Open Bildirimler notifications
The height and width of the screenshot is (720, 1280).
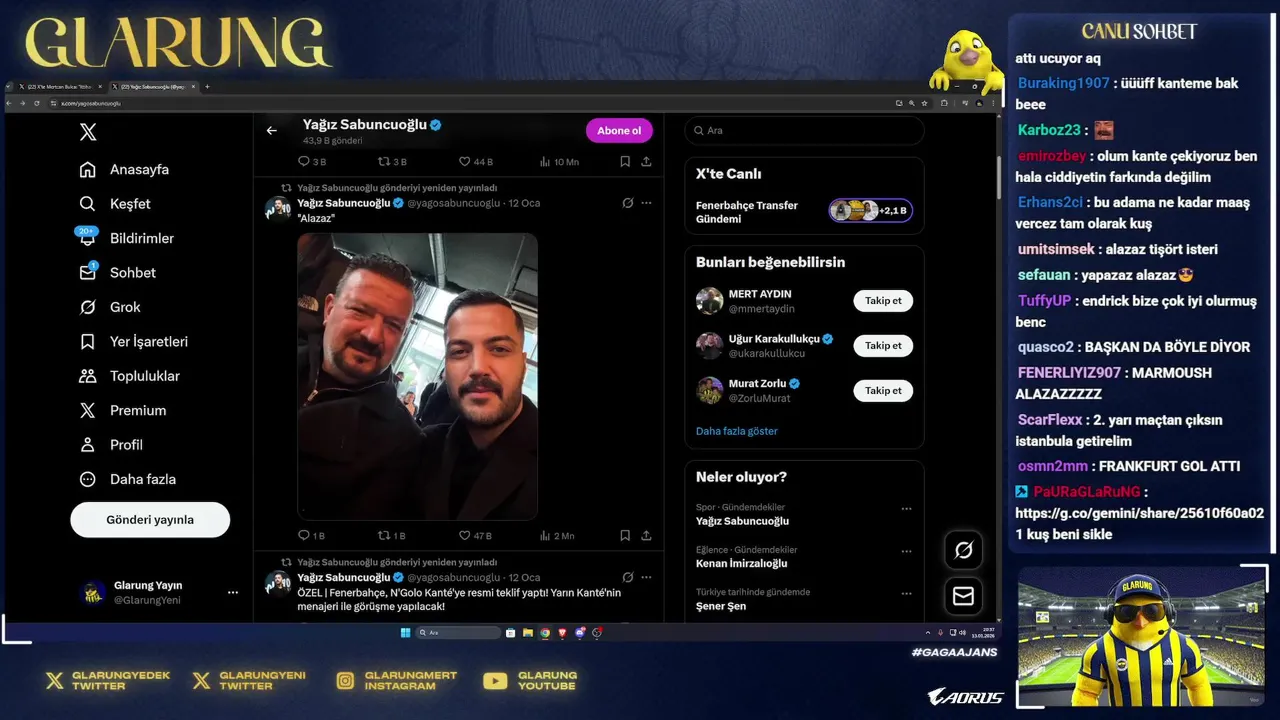tap(127, 238)
